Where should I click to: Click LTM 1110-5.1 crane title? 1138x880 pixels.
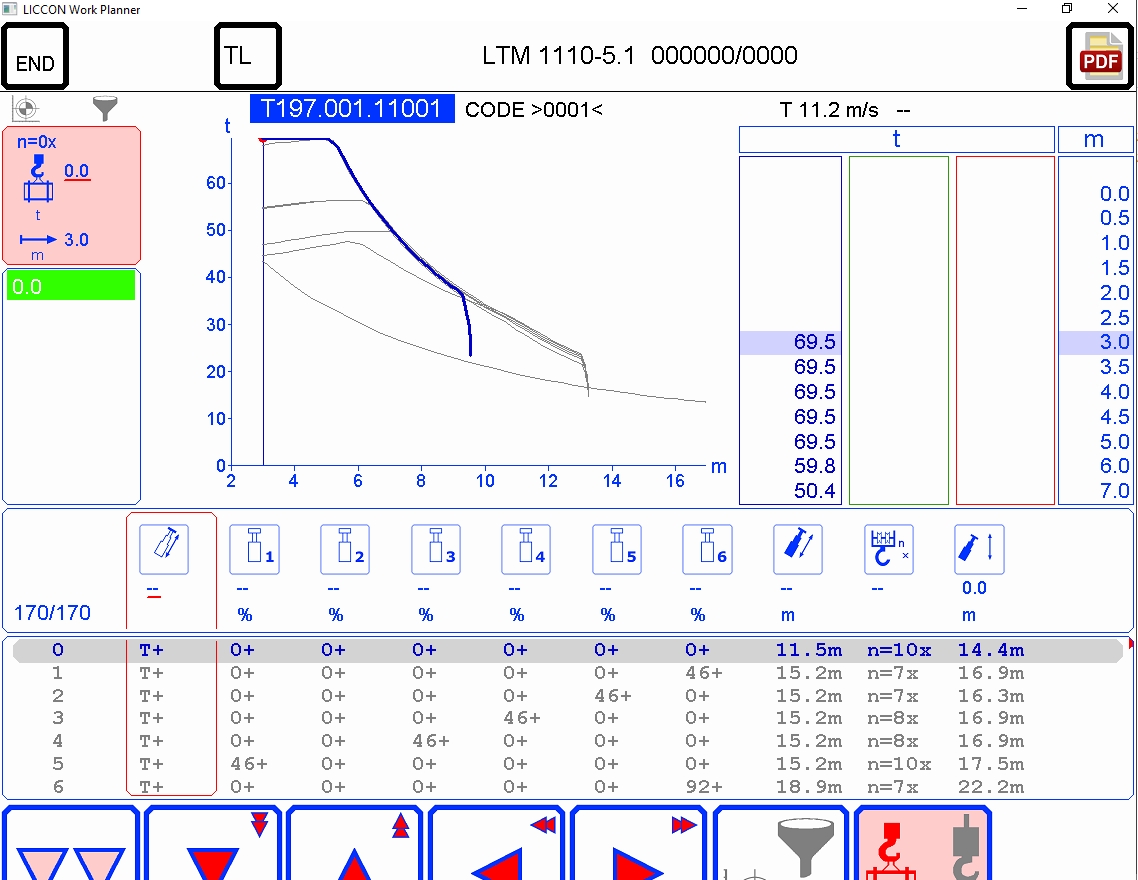pos(558,55)
